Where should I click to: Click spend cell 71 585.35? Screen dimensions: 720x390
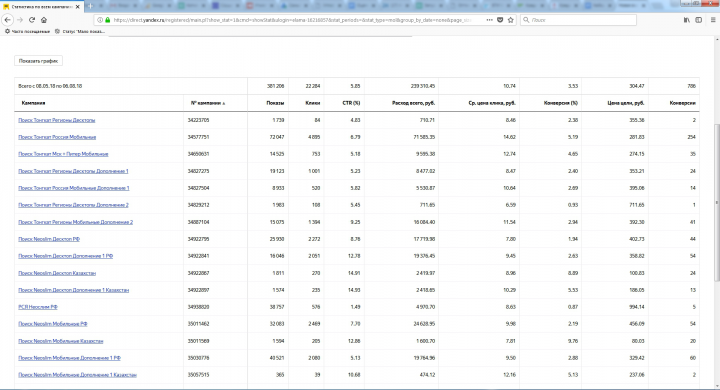424,137
